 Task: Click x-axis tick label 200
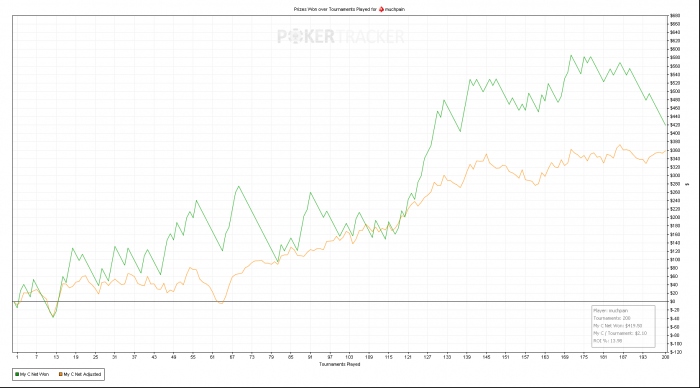665,357
